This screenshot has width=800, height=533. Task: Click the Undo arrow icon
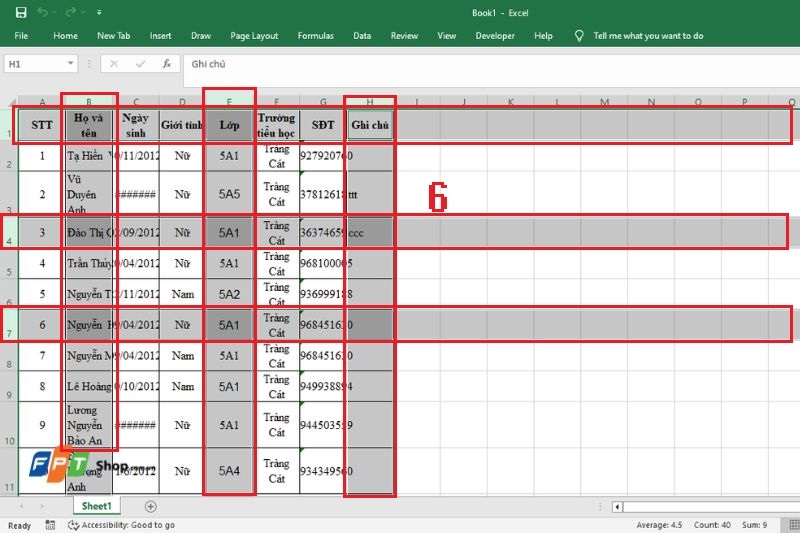coord(42,12)
